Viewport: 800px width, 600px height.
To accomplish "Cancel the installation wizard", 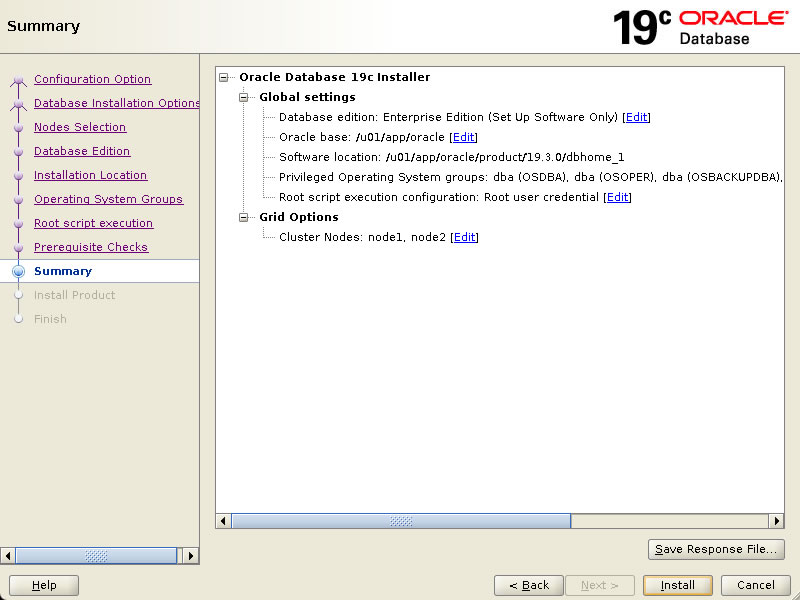I will tap(756, 585).
